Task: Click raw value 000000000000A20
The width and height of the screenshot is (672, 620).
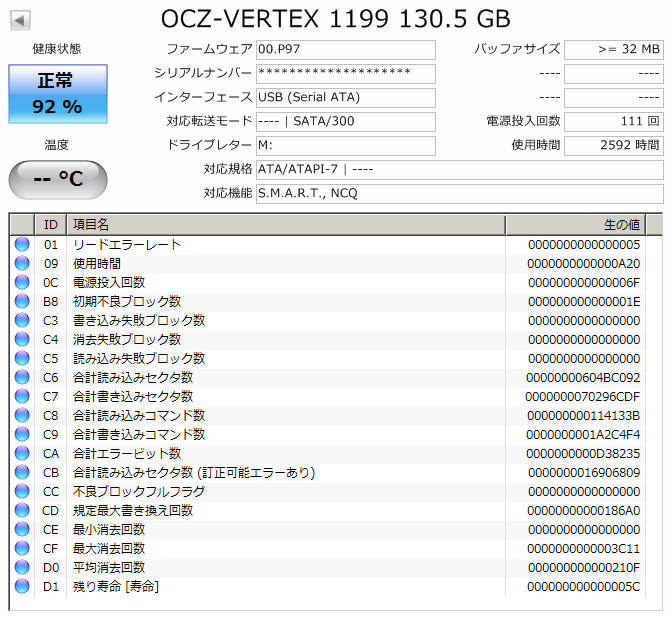Action: [x=584, y=264]
